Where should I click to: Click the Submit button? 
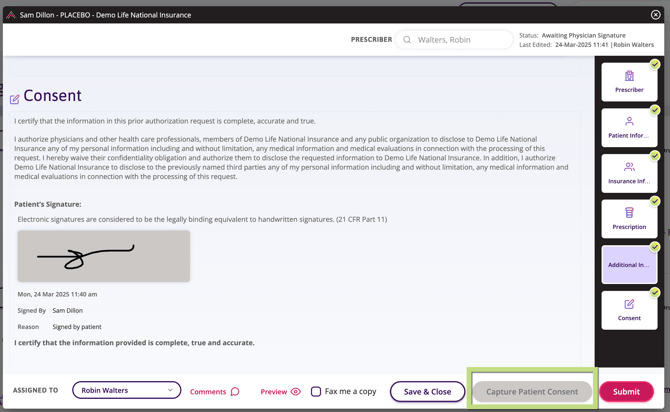click(626, 391)
